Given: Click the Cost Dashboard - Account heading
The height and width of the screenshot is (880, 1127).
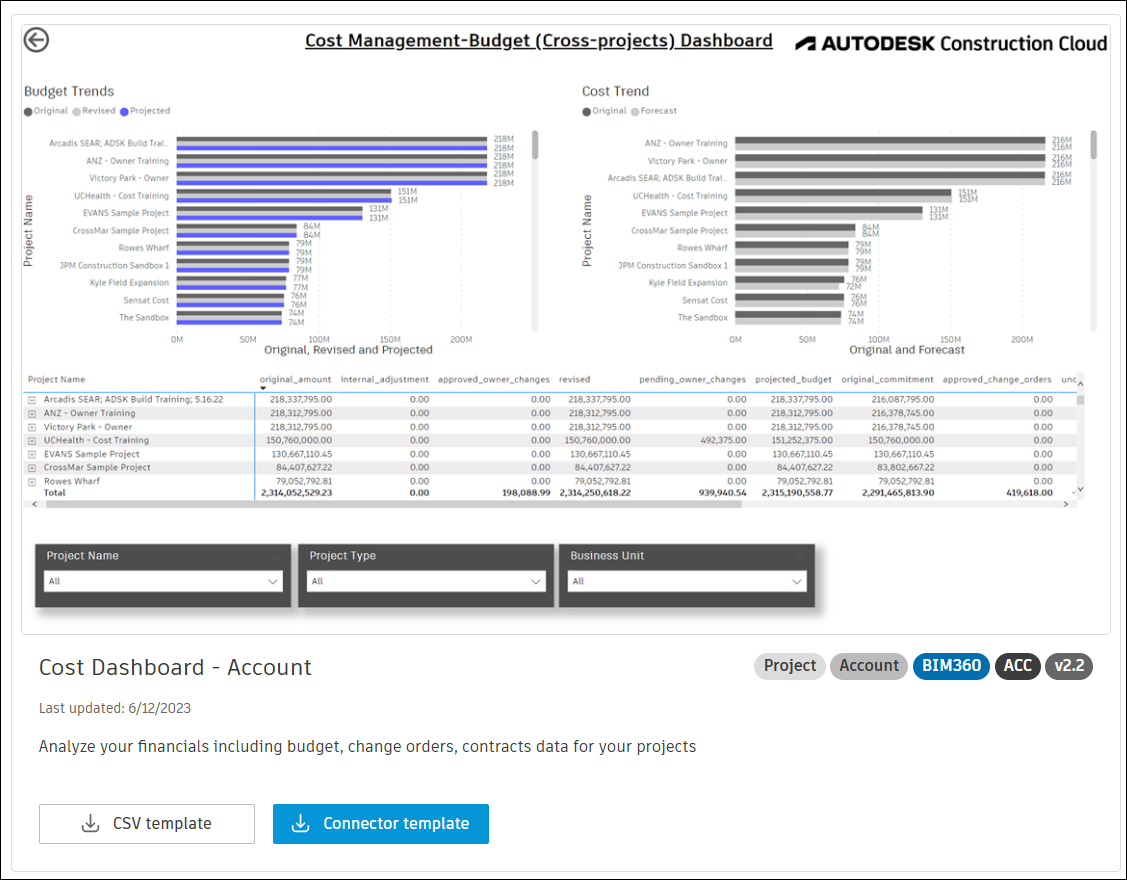Looking at the screenshot, I should [175, 668].
